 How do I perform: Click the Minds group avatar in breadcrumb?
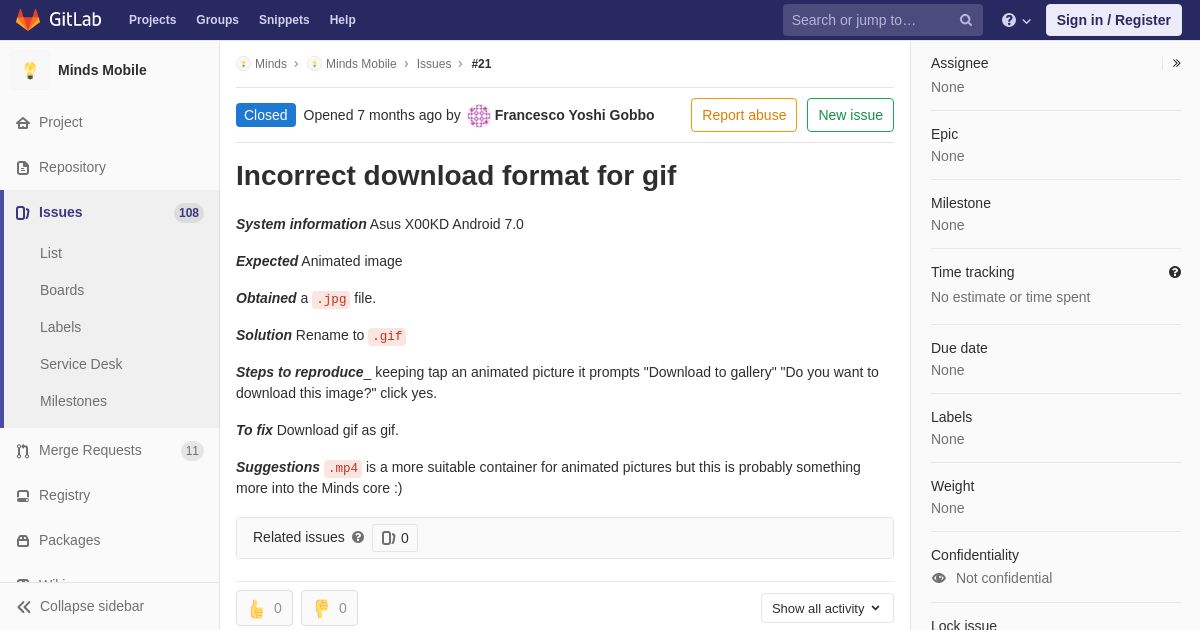pos(243,64)
